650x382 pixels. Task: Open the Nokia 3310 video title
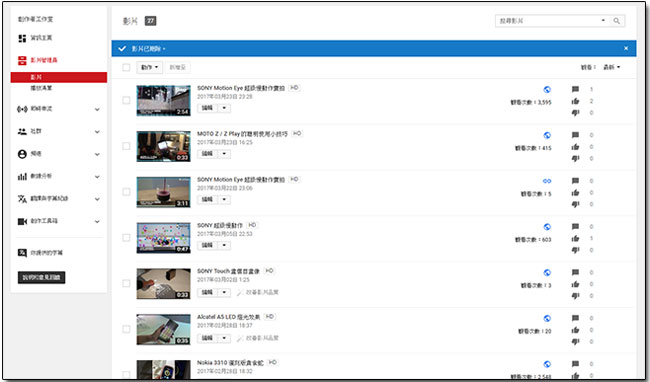230,363
